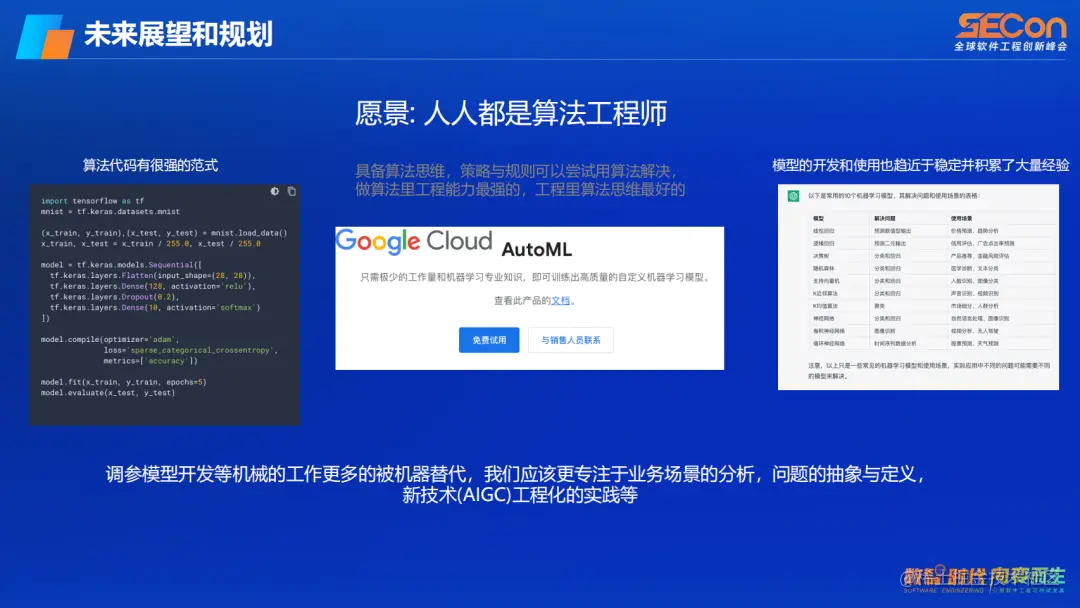Click the Google Cloud logo
Viewport: 1080px width, 608px height.
pyautogui.click(x=414, y=241)
